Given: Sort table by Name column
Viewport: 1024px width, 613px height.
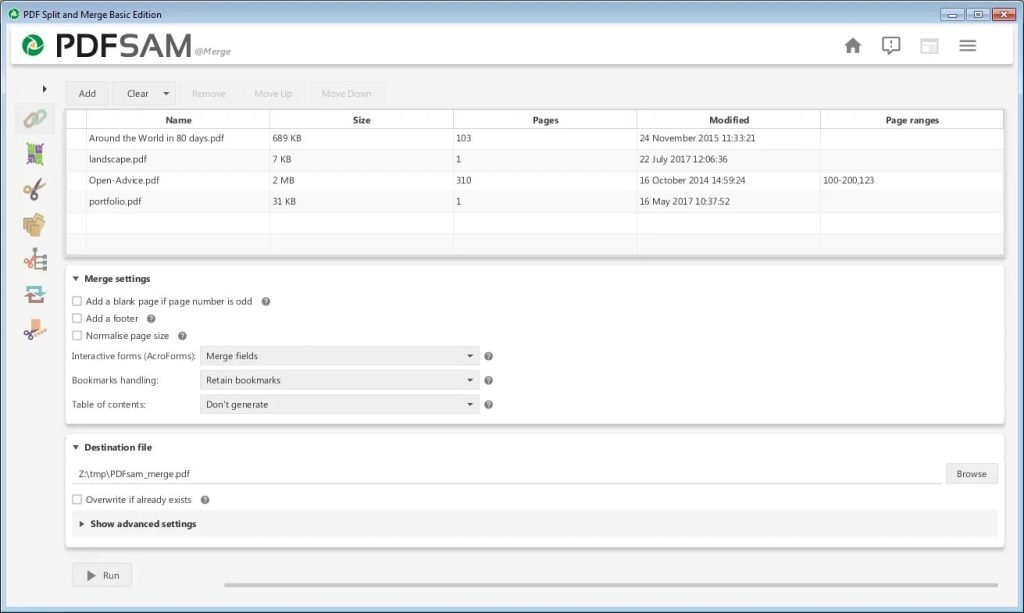Looking at the screenshot, I should pyautogui.click(x=178, y=120).
